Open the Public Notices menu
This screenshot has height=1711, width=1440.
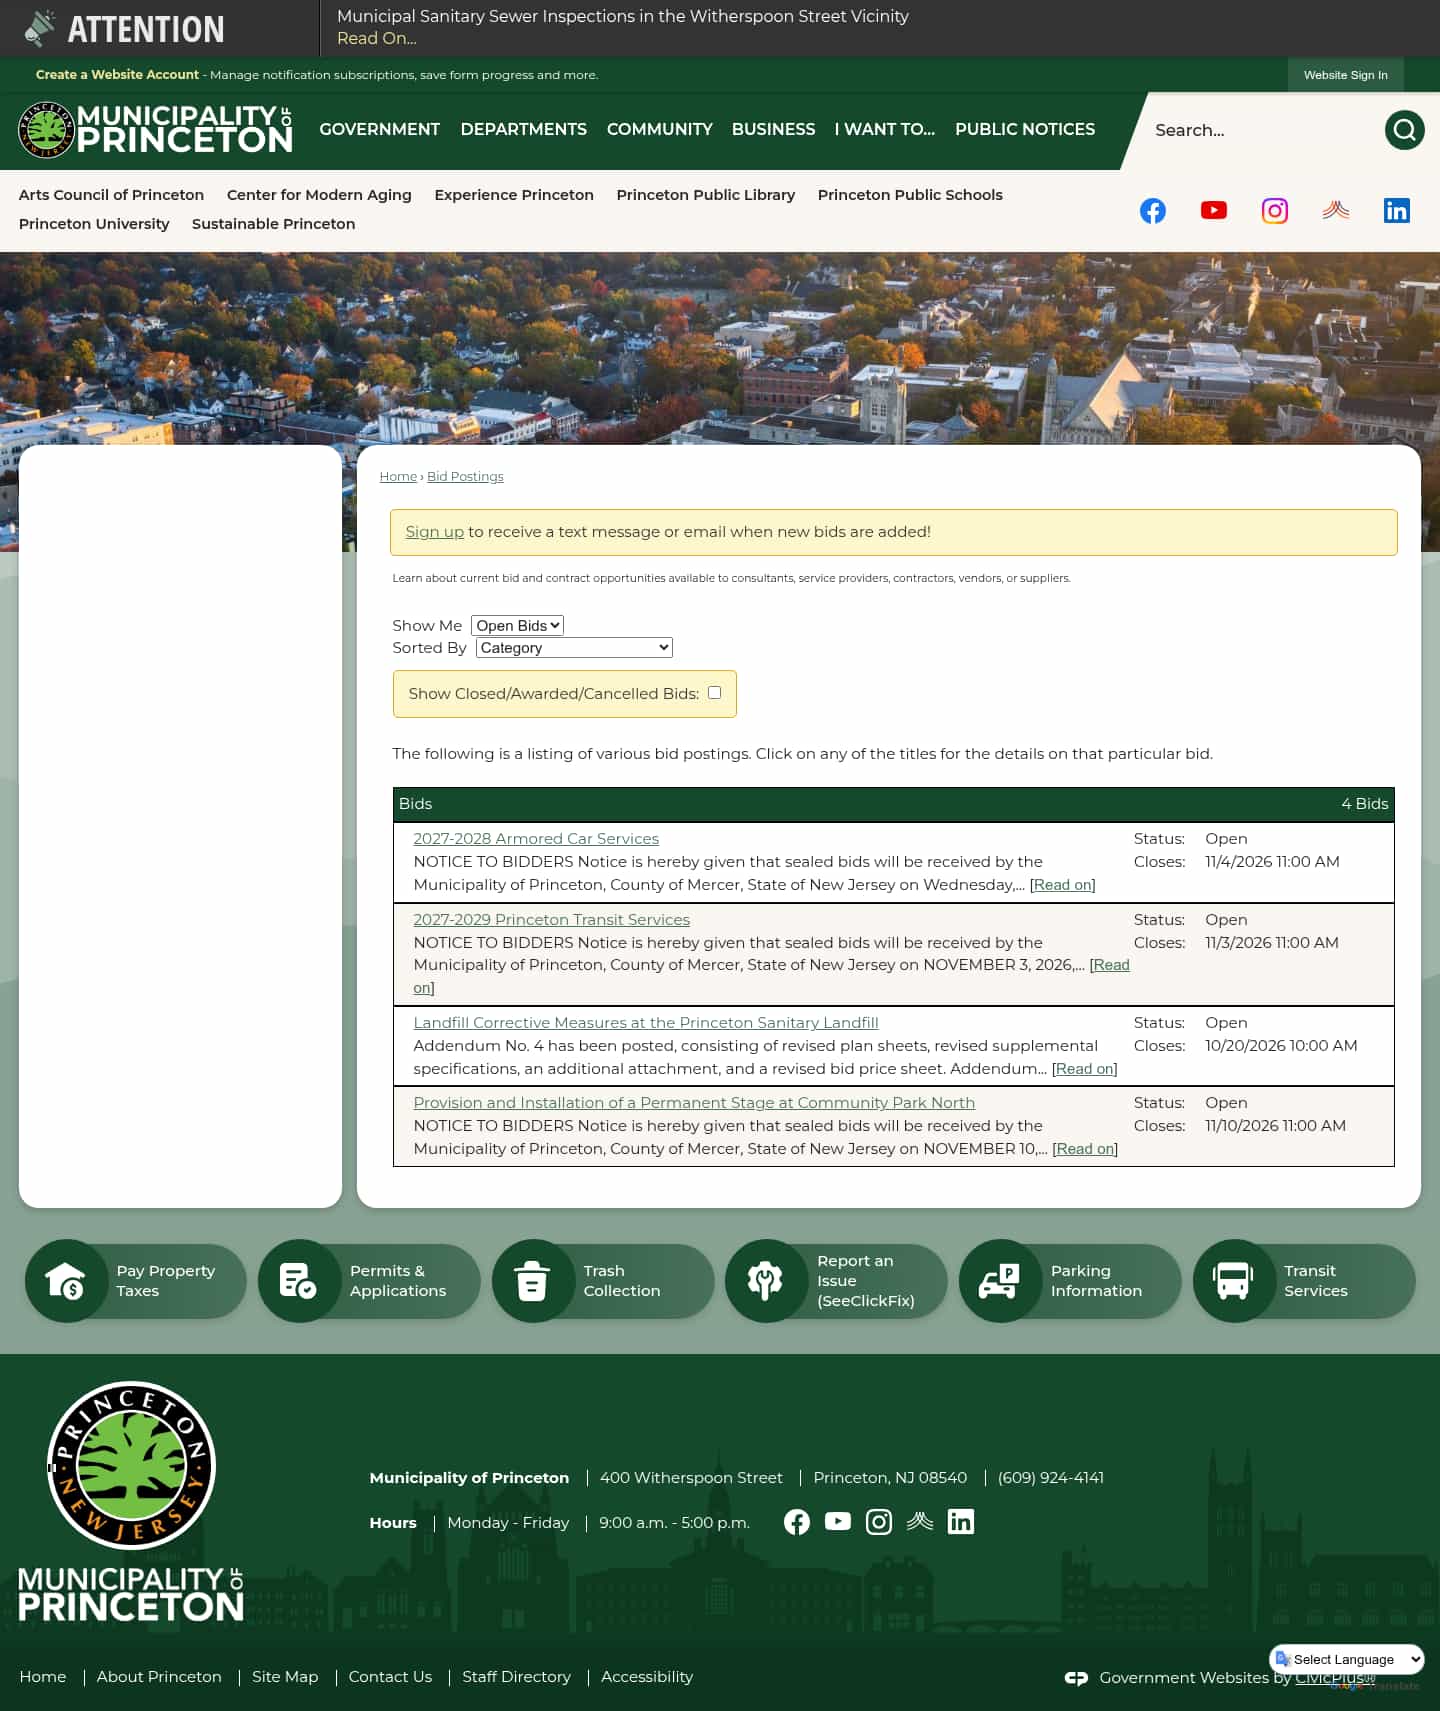click(1025, 130)
